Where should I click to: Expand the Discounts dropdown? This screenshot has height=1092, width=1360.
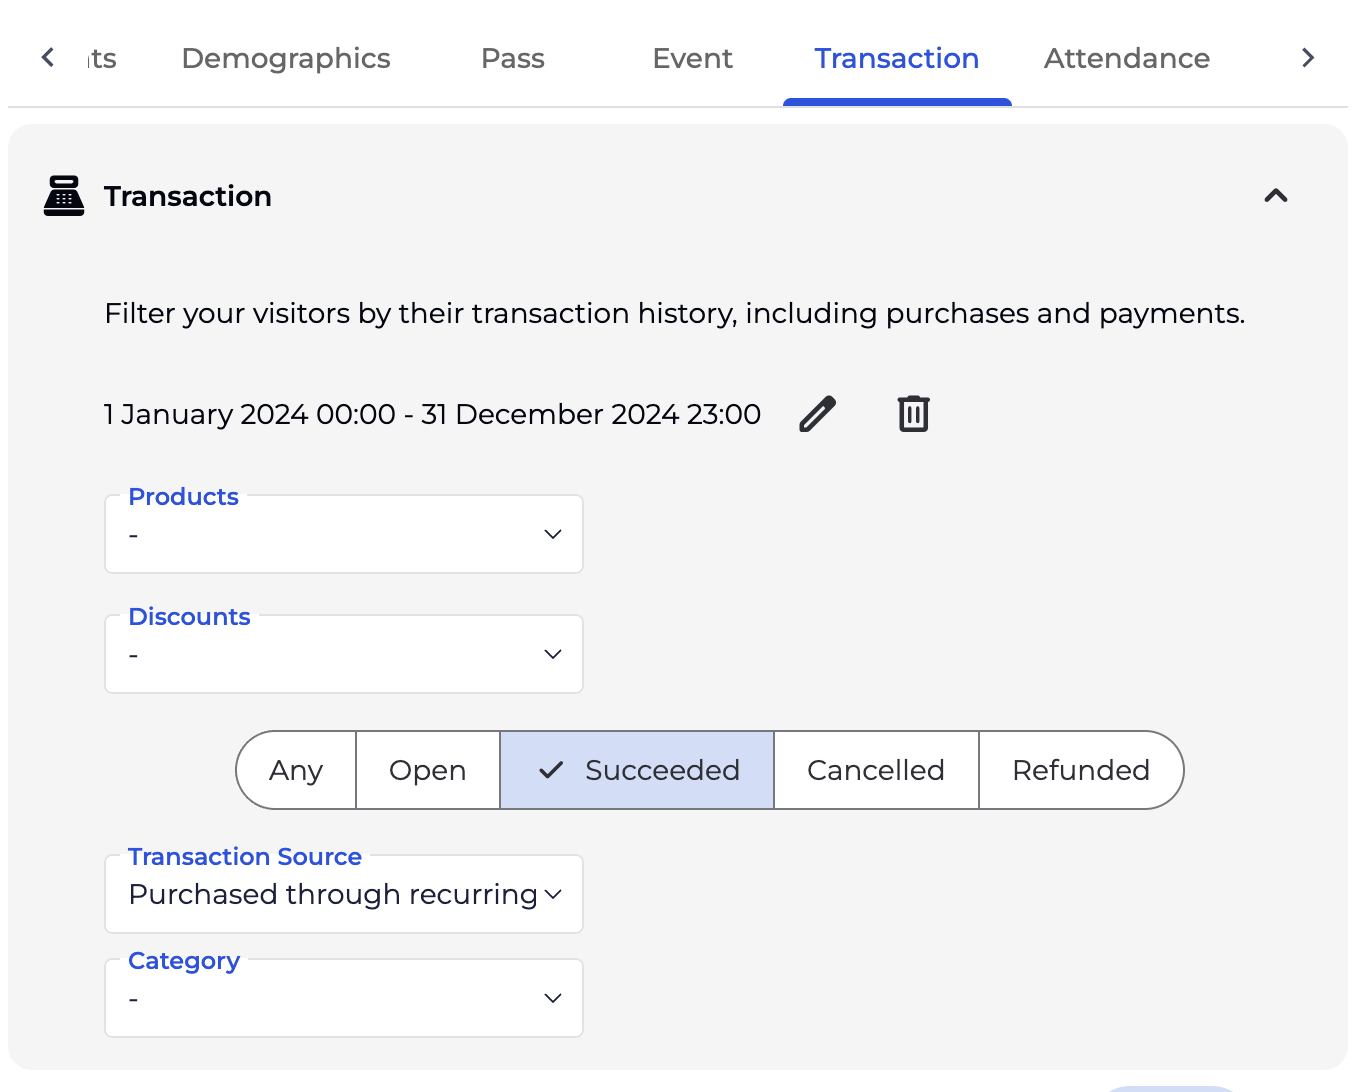[x=344, y=654]
